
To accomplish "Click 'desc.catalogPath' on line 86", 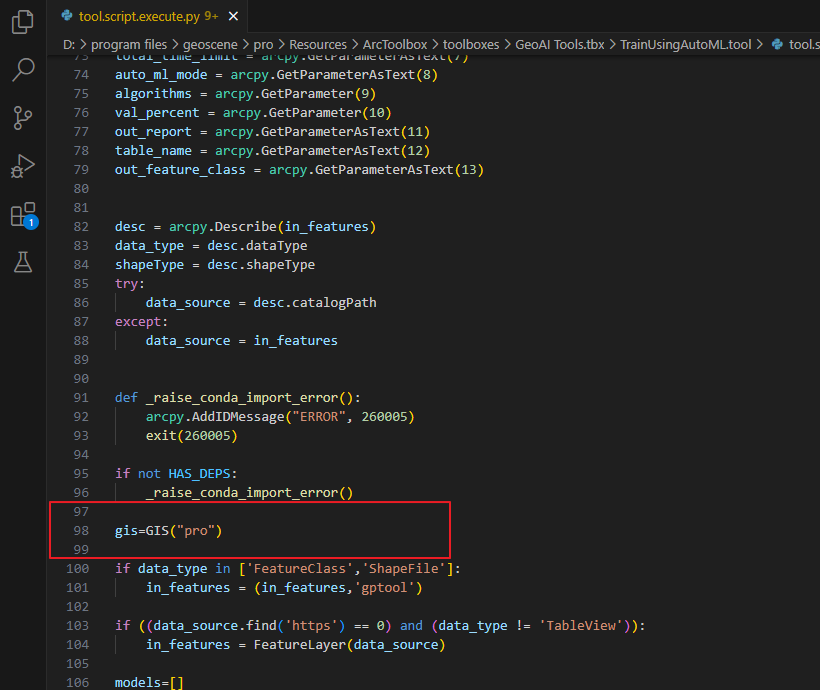I will coord(315,302).
